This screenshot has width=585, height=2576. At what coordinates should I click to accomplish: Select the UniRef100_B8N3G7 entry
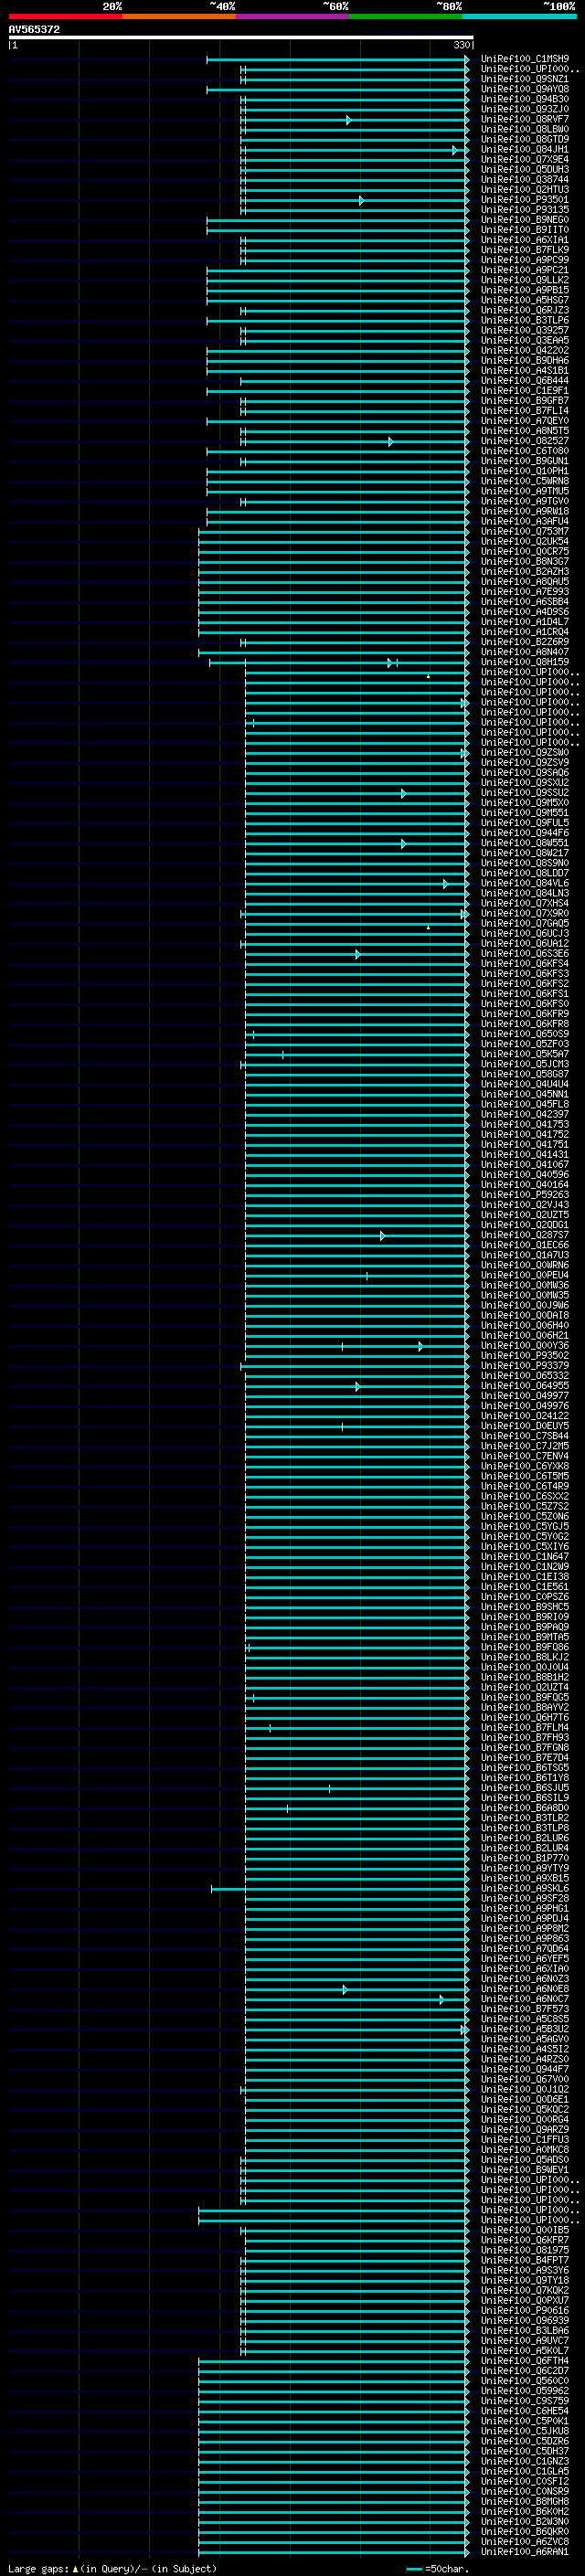coord(525,561)
